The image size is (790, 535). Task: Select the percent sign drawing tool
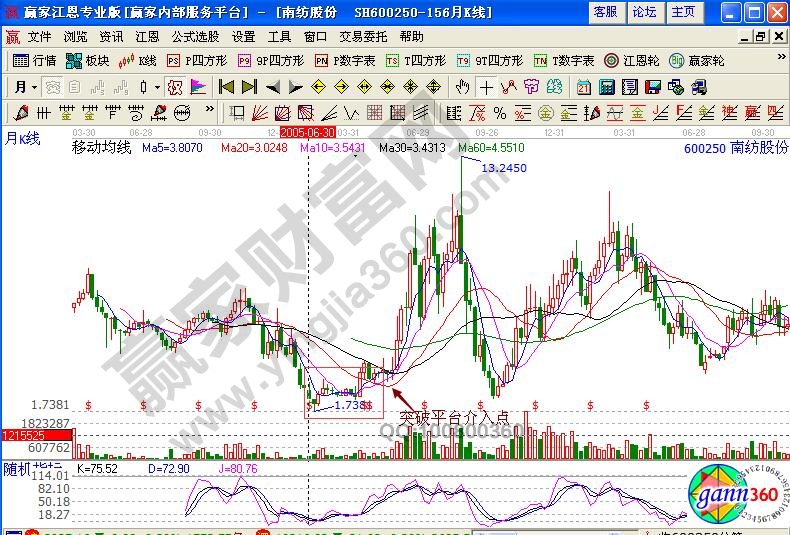499,111
